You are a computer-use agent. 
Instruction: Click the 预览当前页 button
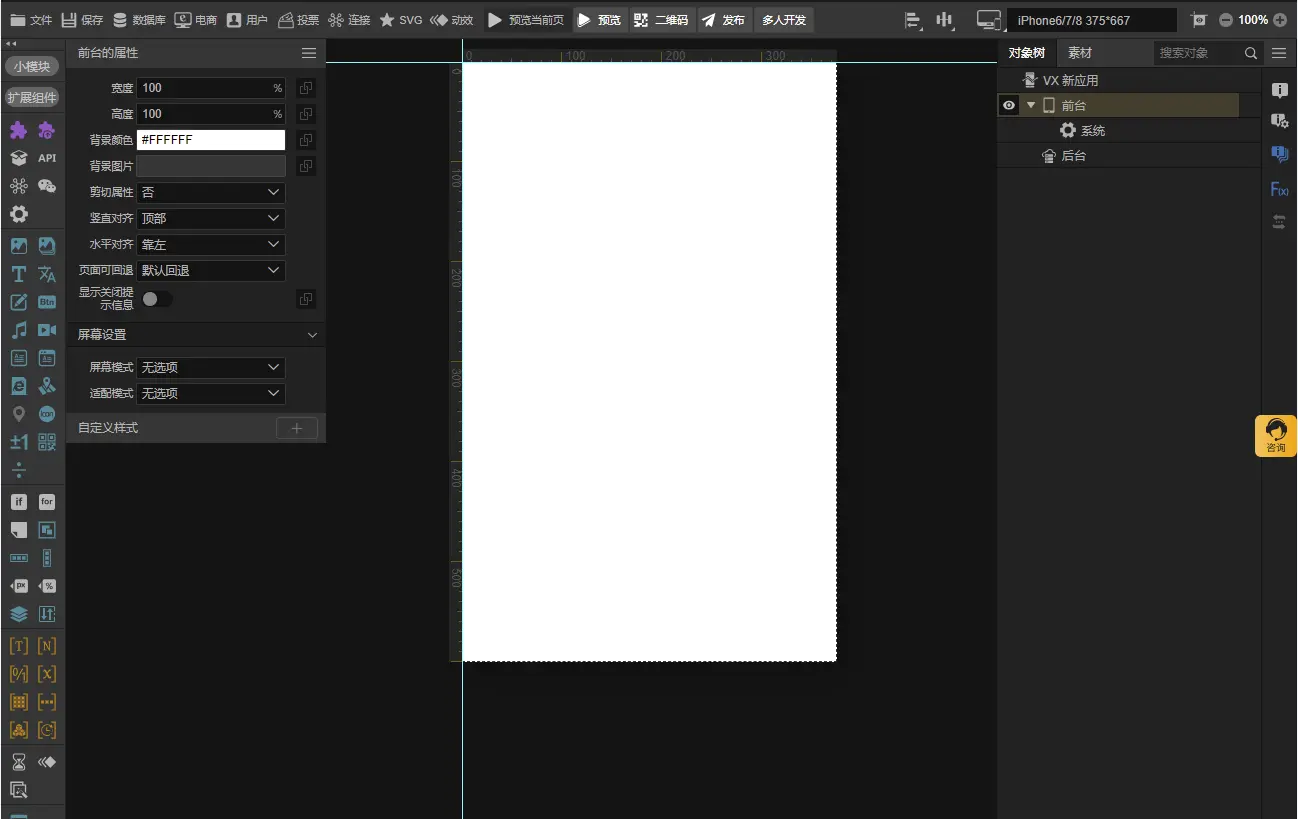point(526,20)
